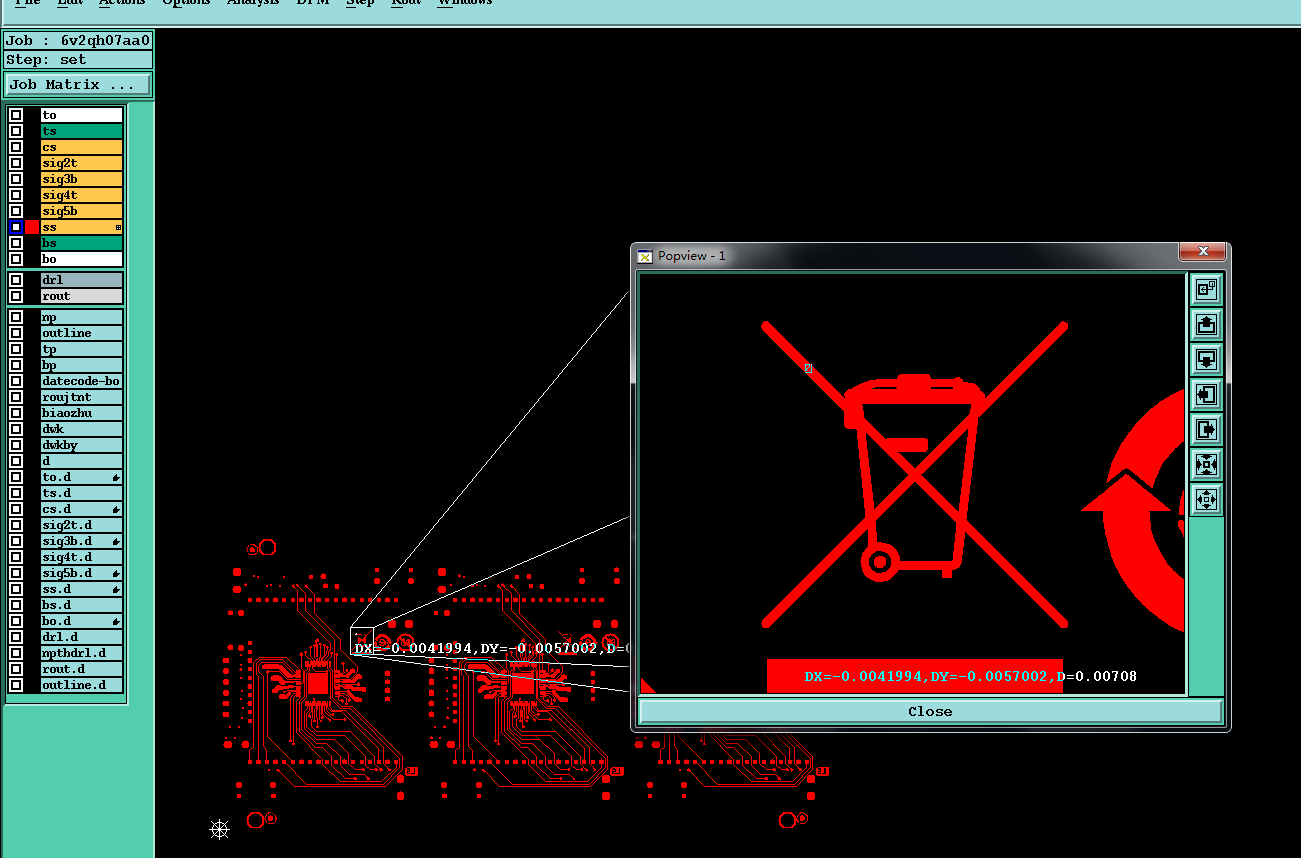Select the 'sig4t.d' layer name
Screen dimensions: 1301x858
tap(82, 557)
